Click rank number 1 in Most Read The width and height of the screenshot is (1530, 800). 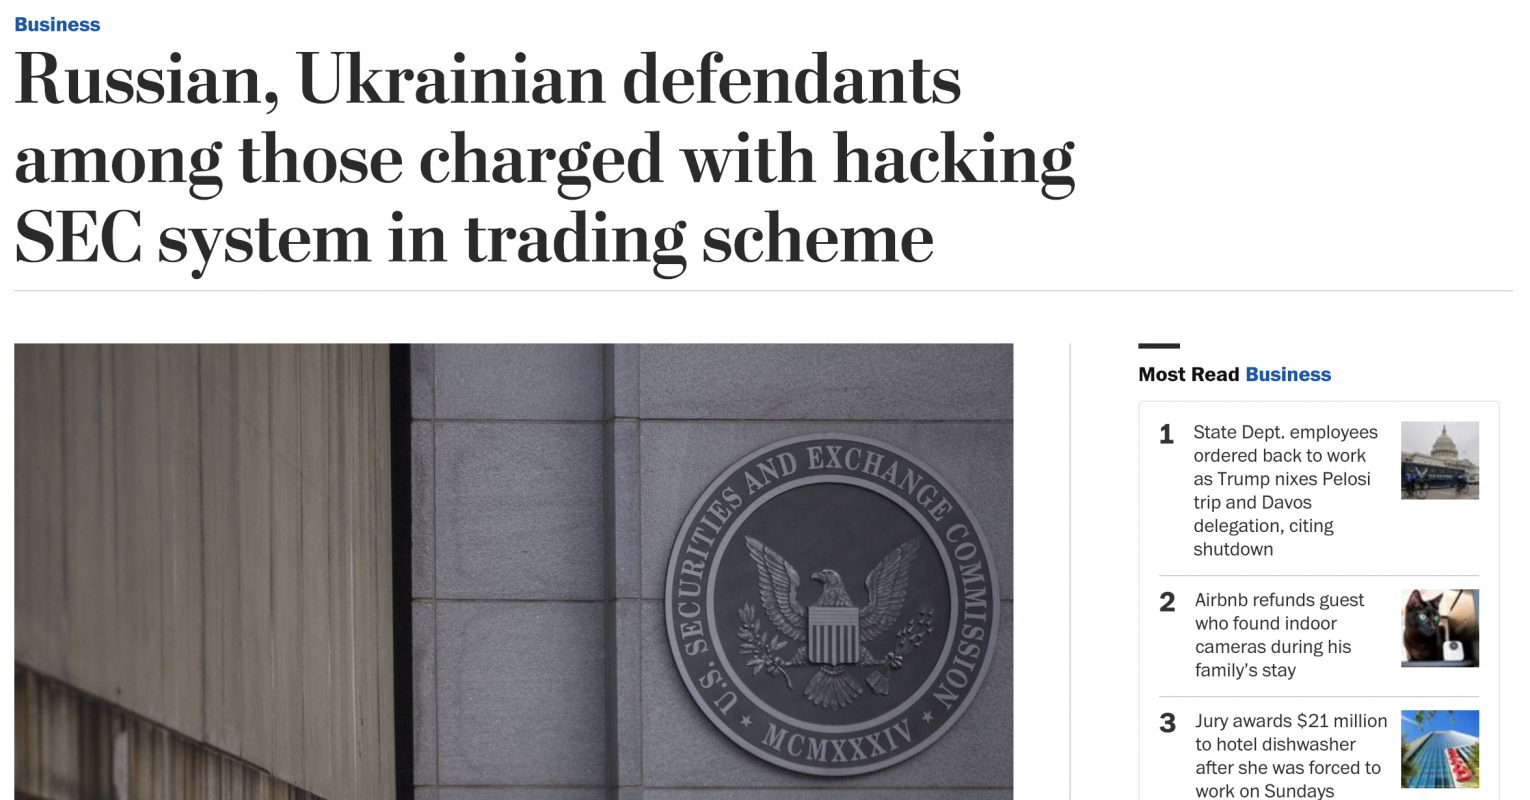[1166, 434]
